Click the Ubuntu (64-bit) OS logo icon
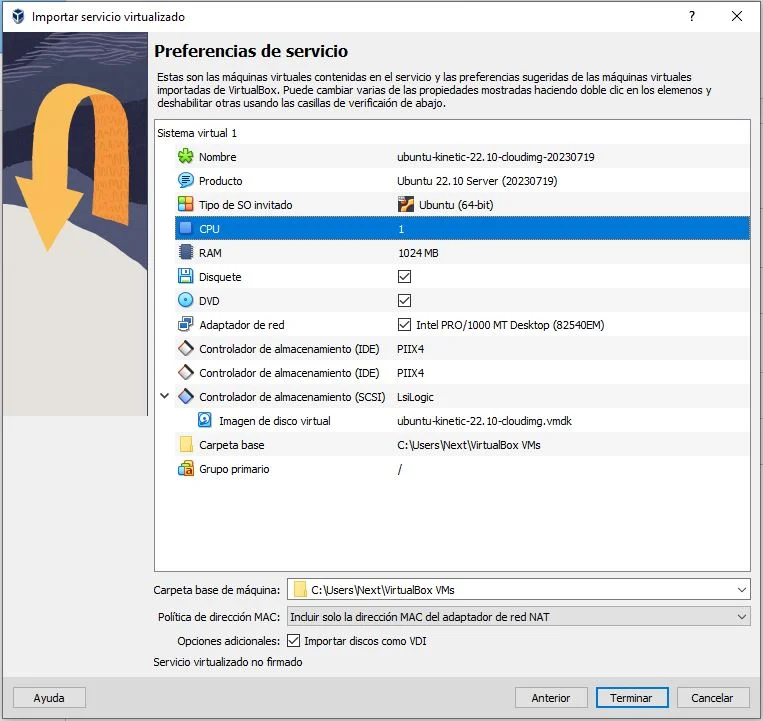The height and width of the screenshot is (721, 763). 405,204
